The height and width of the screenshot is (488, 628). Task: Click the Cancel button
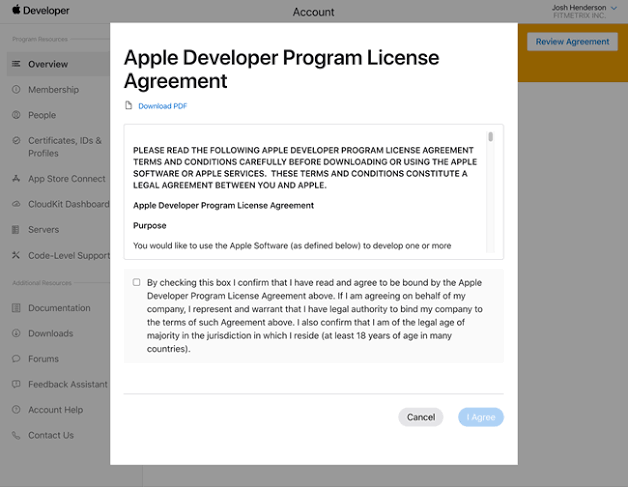tap(421, 417)
